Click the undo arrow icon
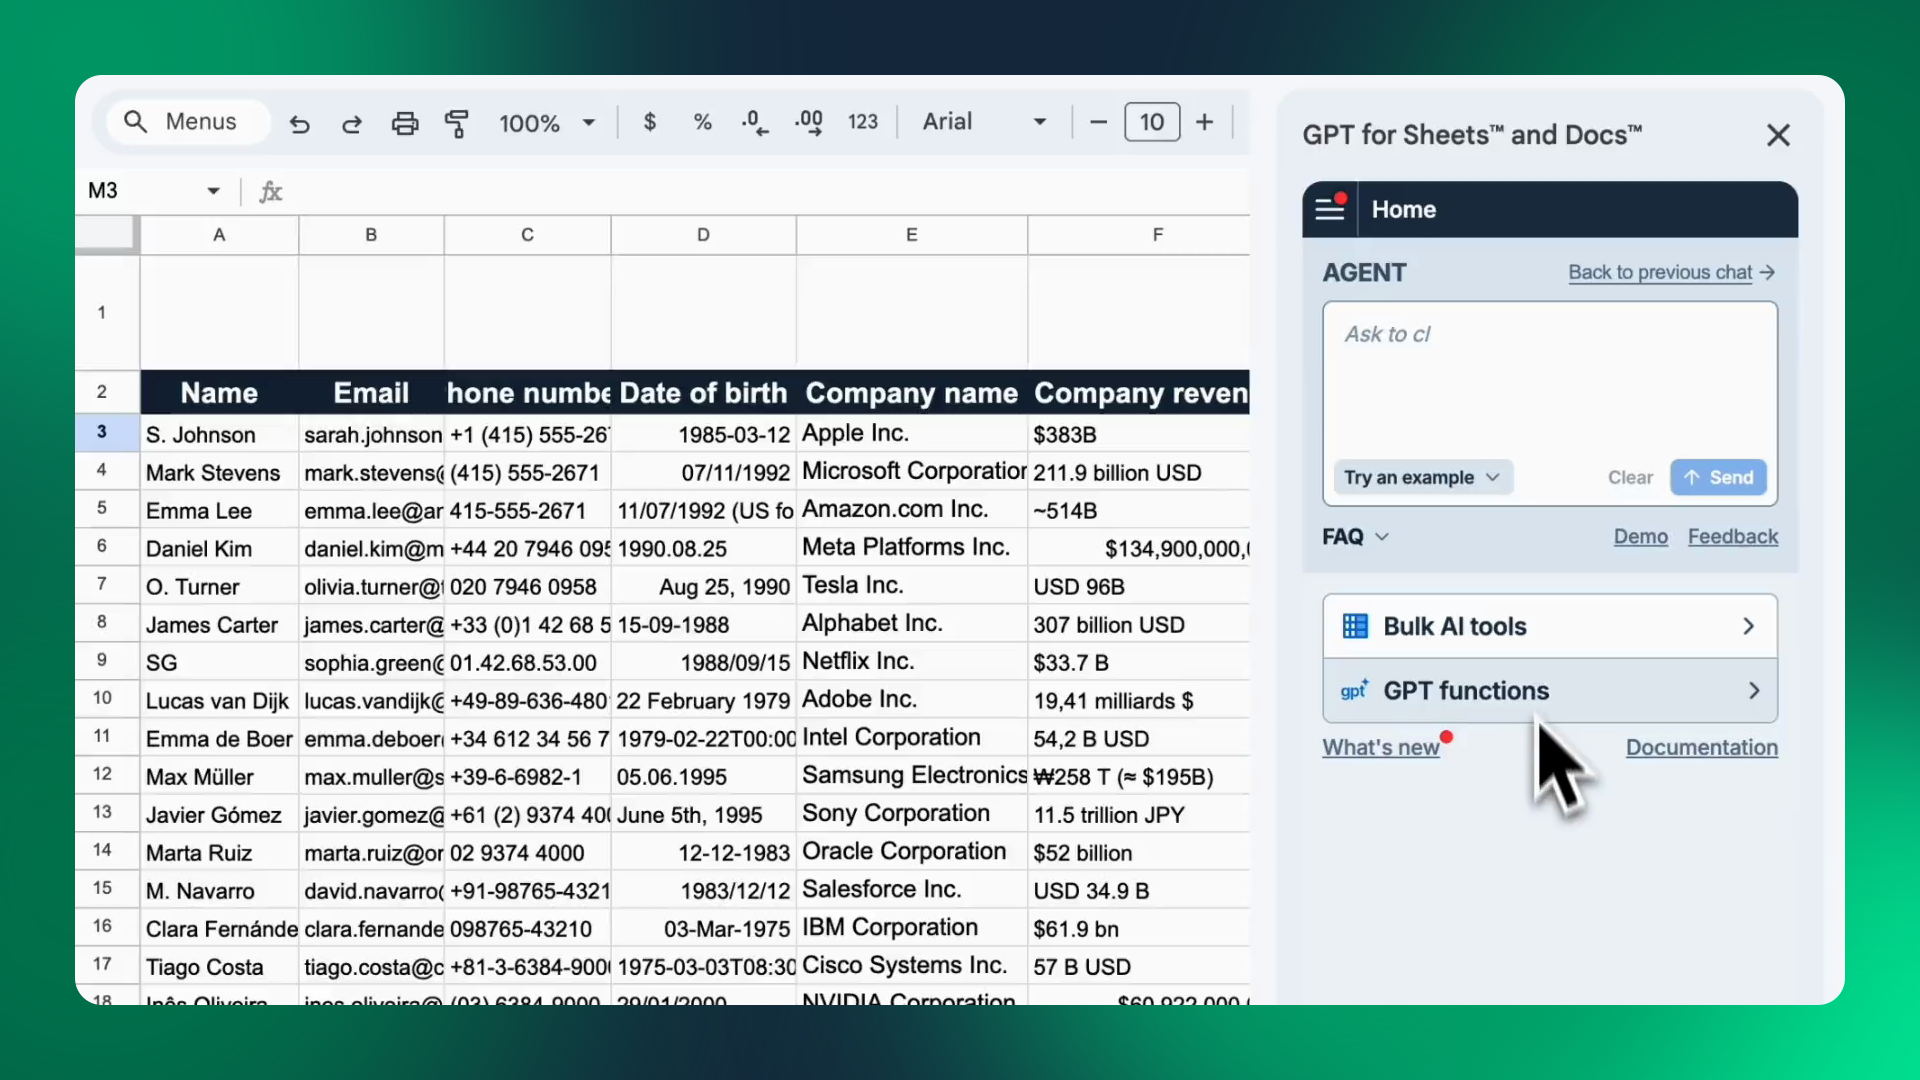 pyautogui.click(x=299, y=123)
